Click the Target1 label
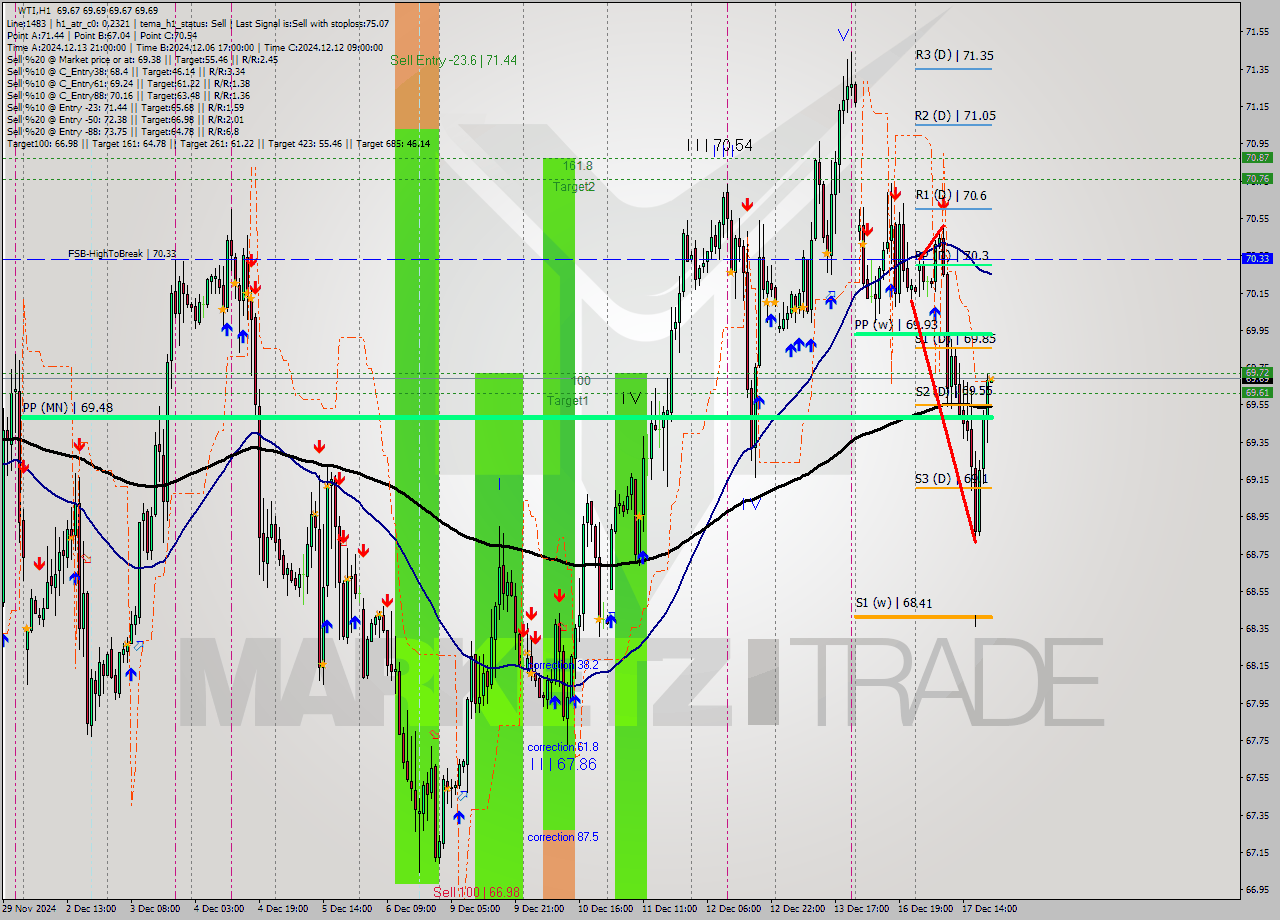1280x920 pixels. pyautogui.click(x=567, y=401)
